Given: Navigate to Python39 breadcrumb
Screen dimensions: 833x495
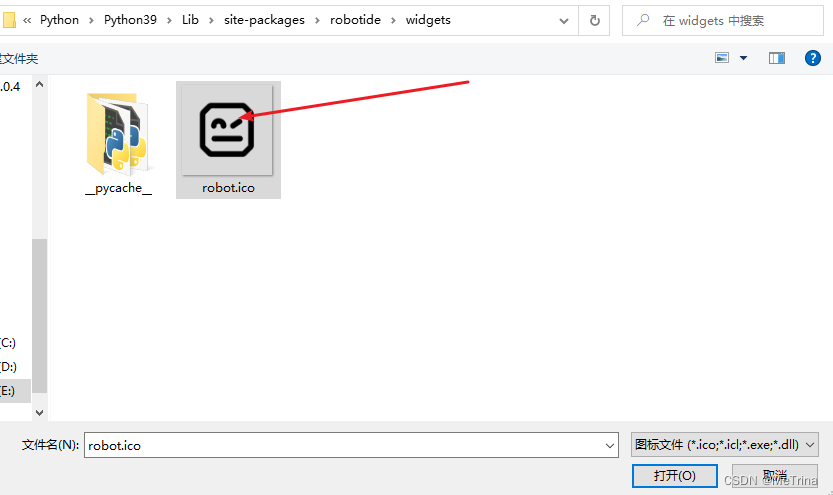Looking at the screenshot, I should [x=130, y=20].
